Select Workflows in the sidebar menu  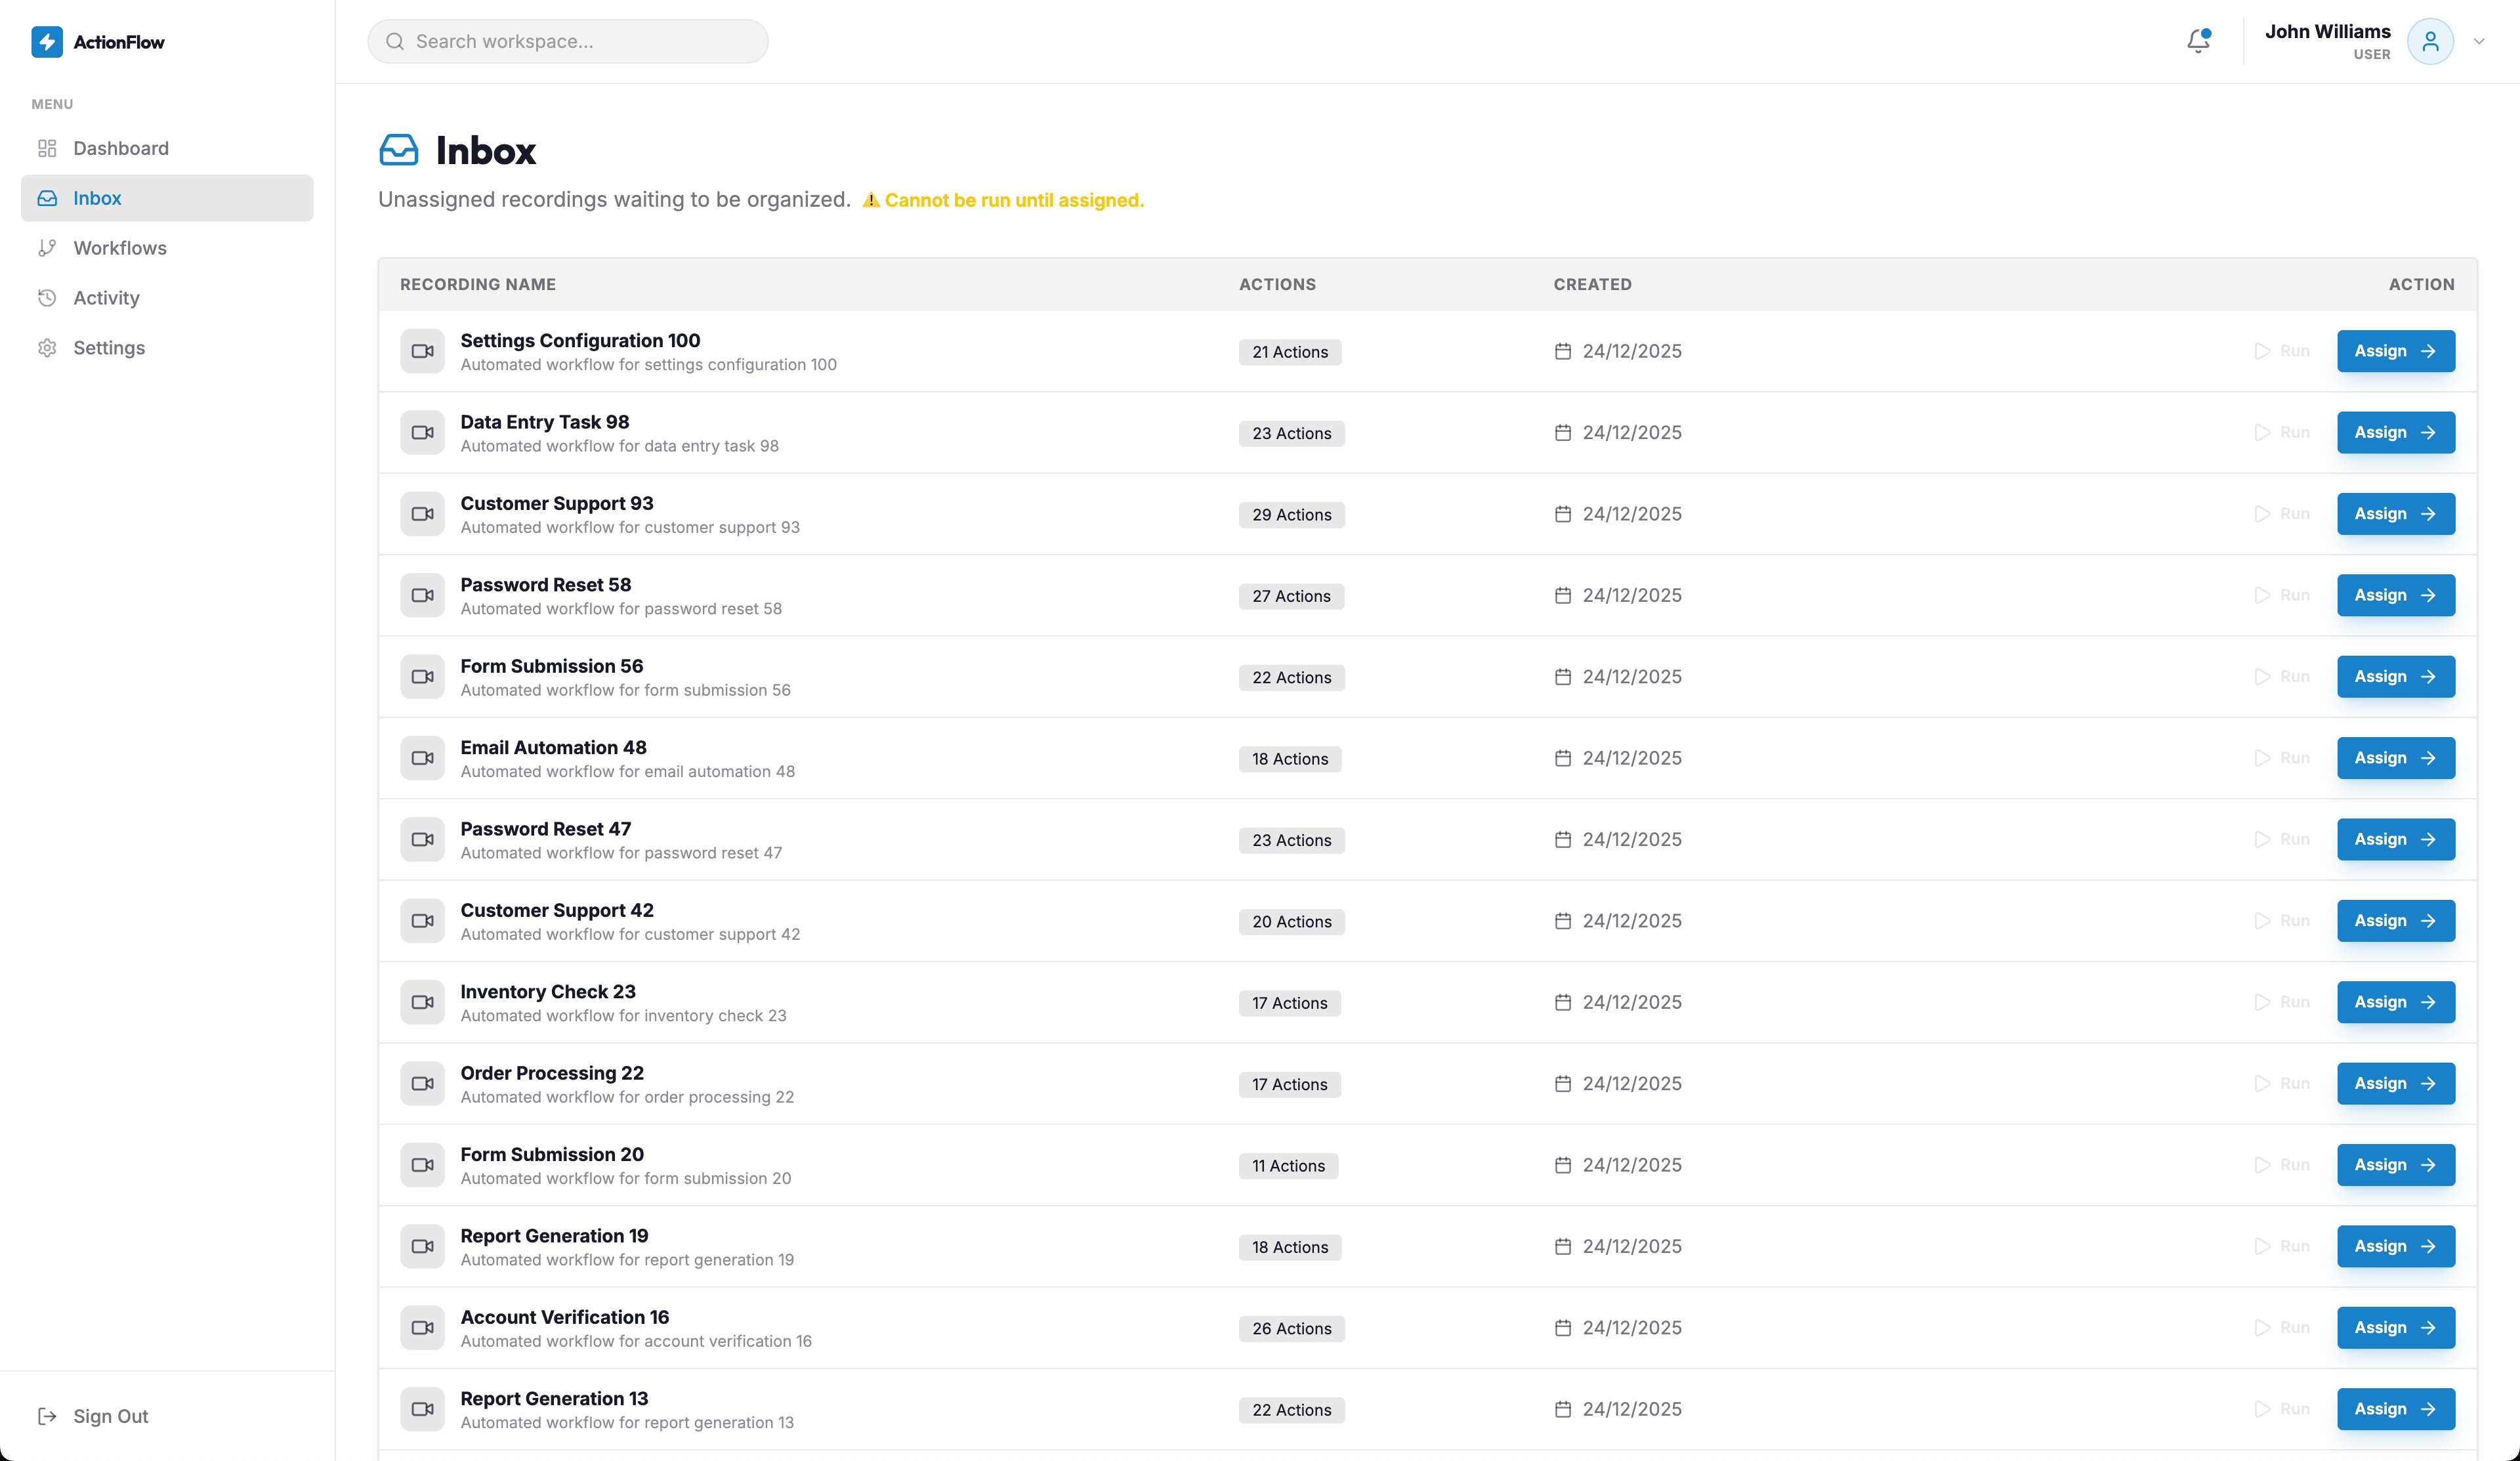(x=120, y=247)
